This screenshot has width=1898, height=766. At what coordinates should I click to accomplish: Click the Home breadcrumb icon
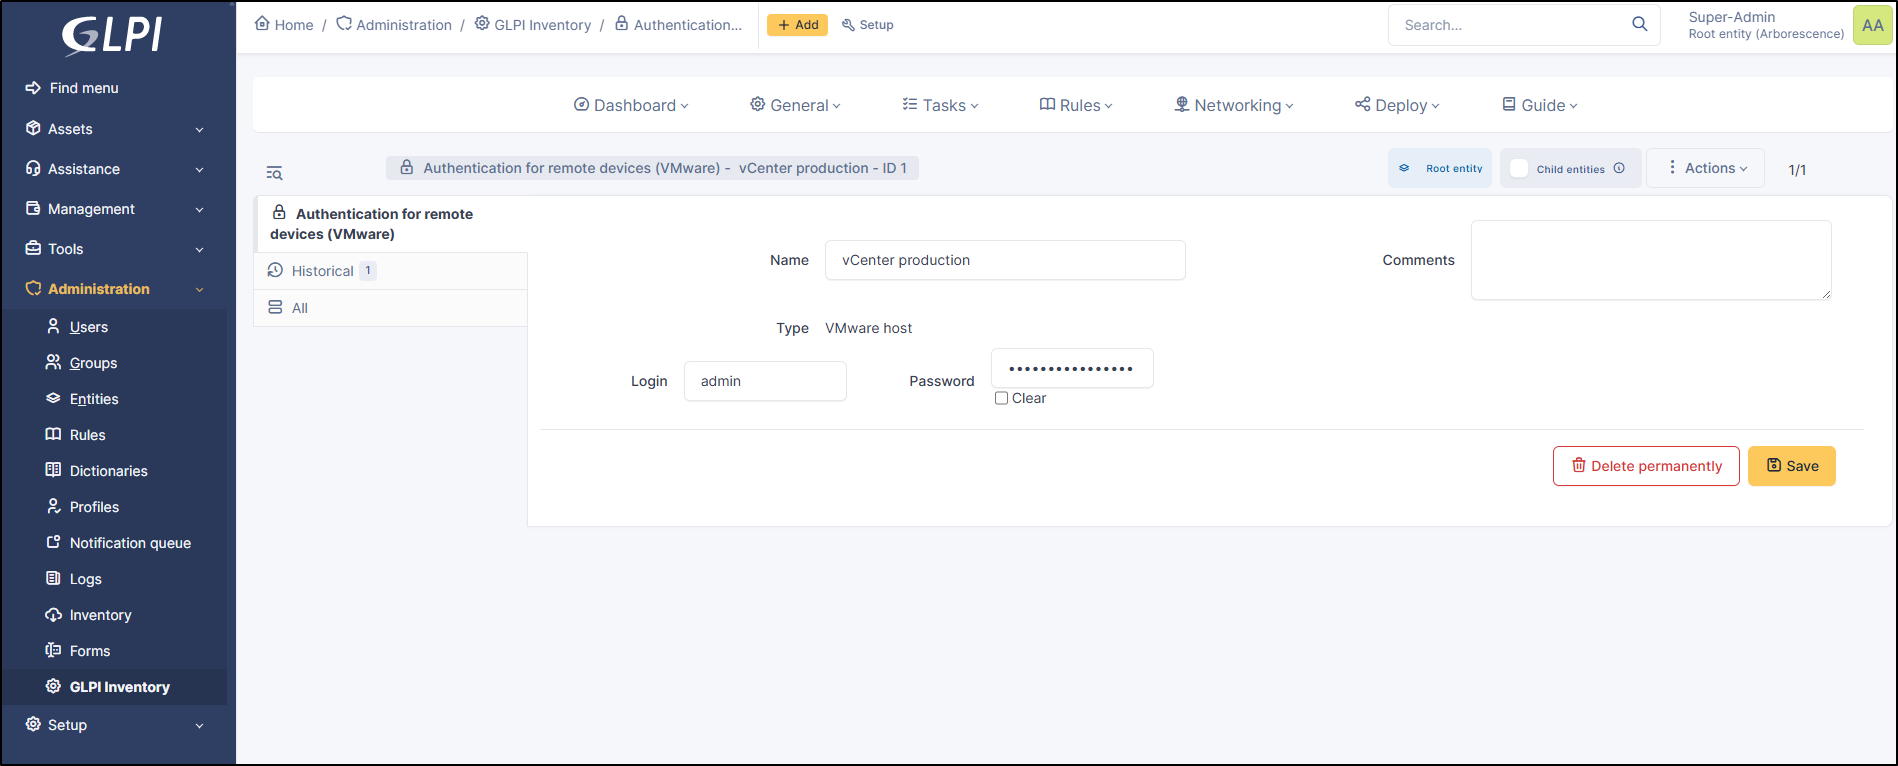262,24
